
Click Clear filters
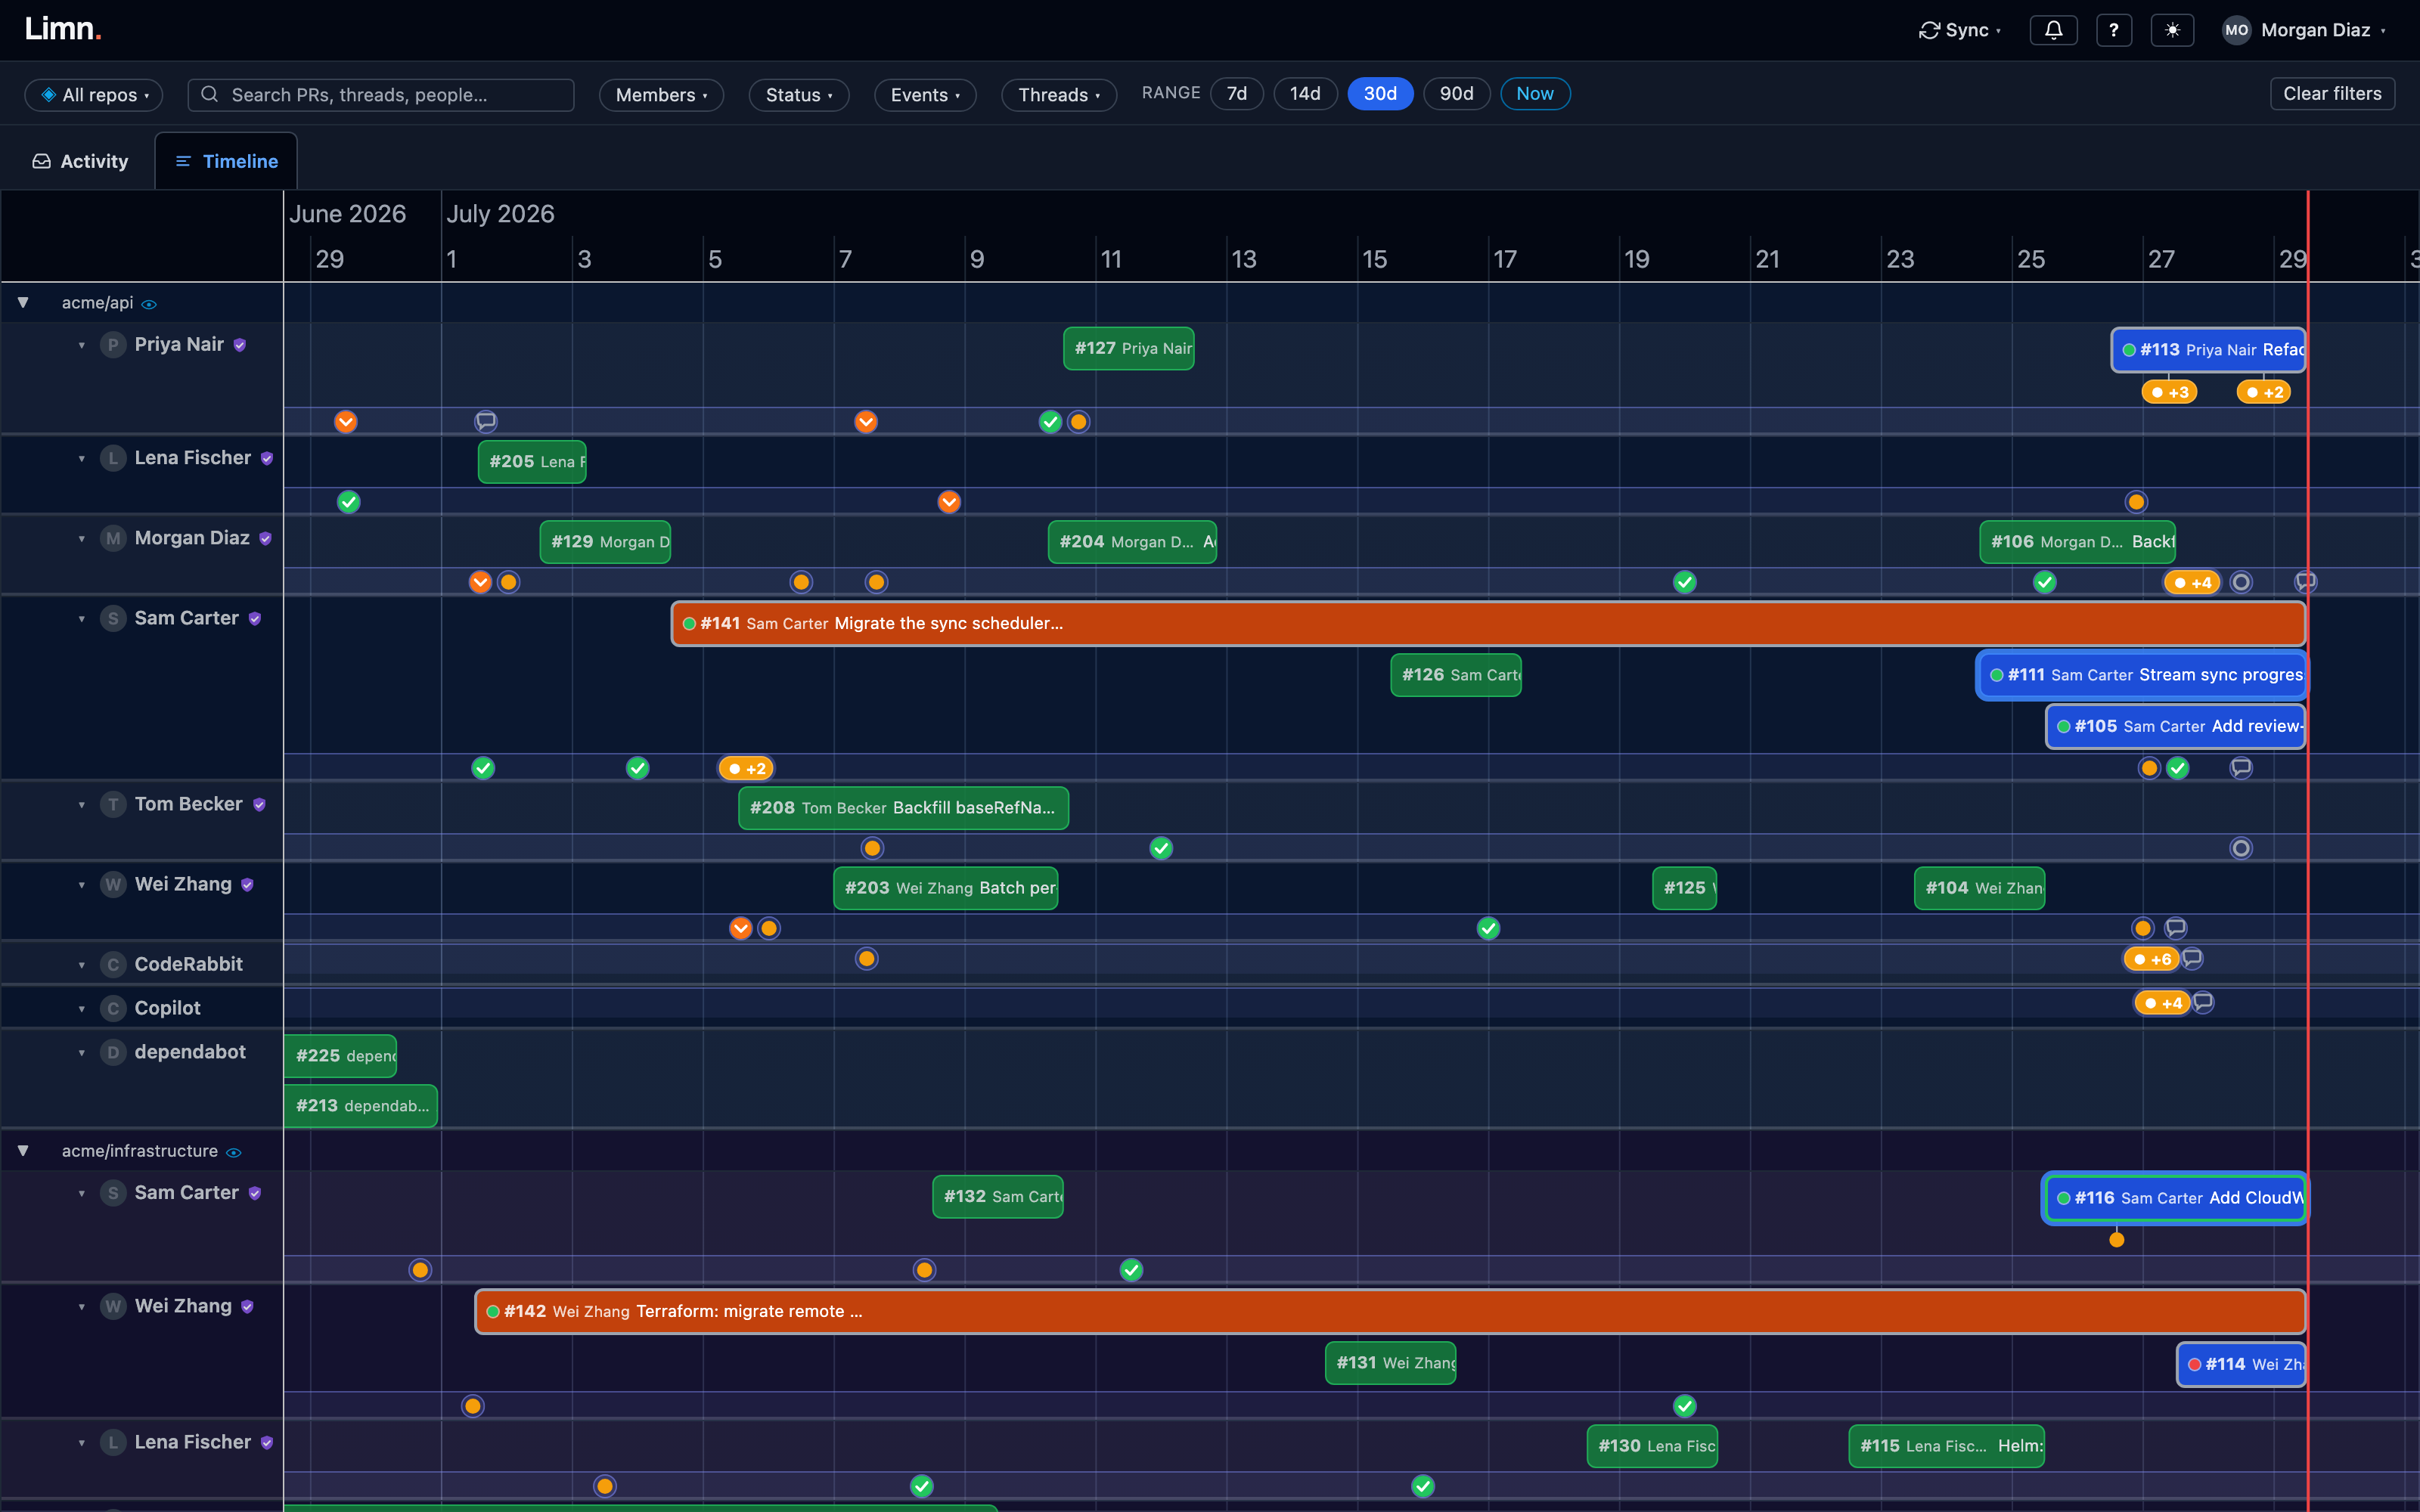coord(2332,93)
